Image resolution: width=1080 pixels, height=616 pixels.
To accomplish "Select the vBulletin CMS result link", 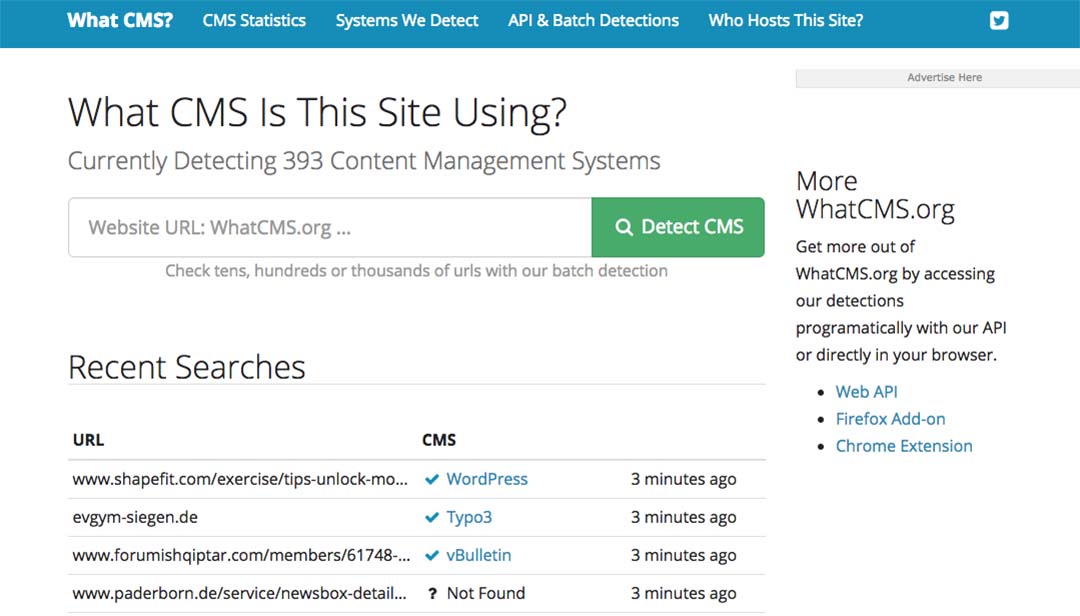I will [479, 556].
